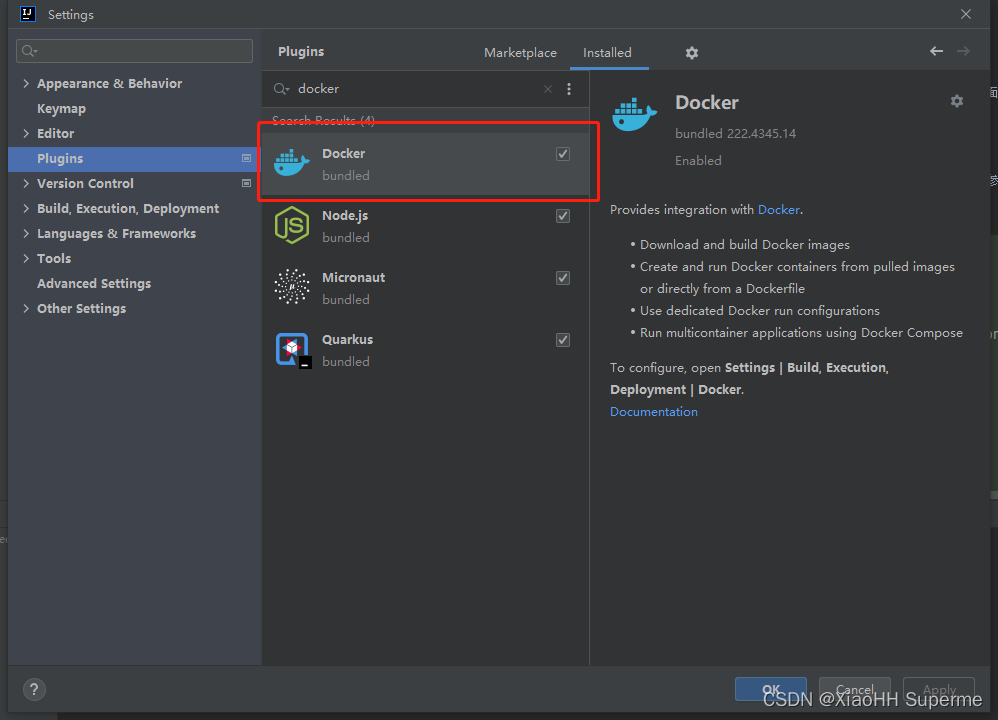Viewport: 998px width, 720px height.
Task: Click the Micronaut plugin icon
Action: coord(291,287)
